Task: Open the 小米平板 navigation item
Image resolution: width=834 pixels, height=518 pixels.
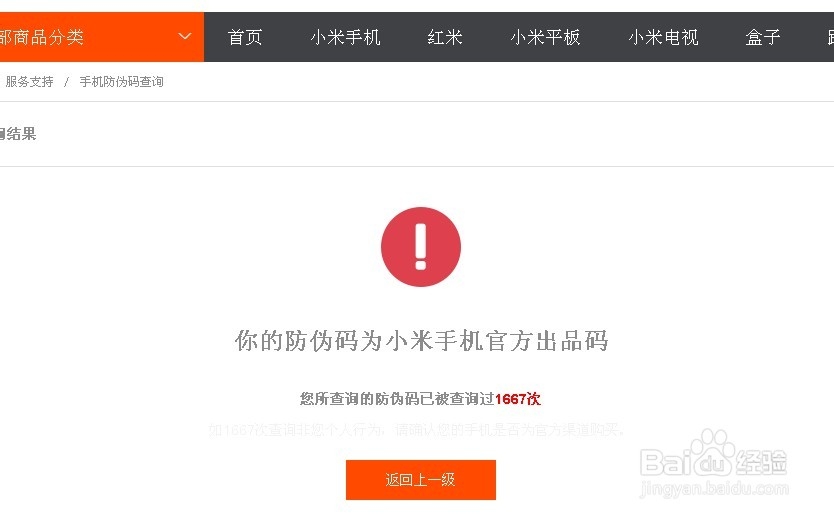Action: coord(545,37)
